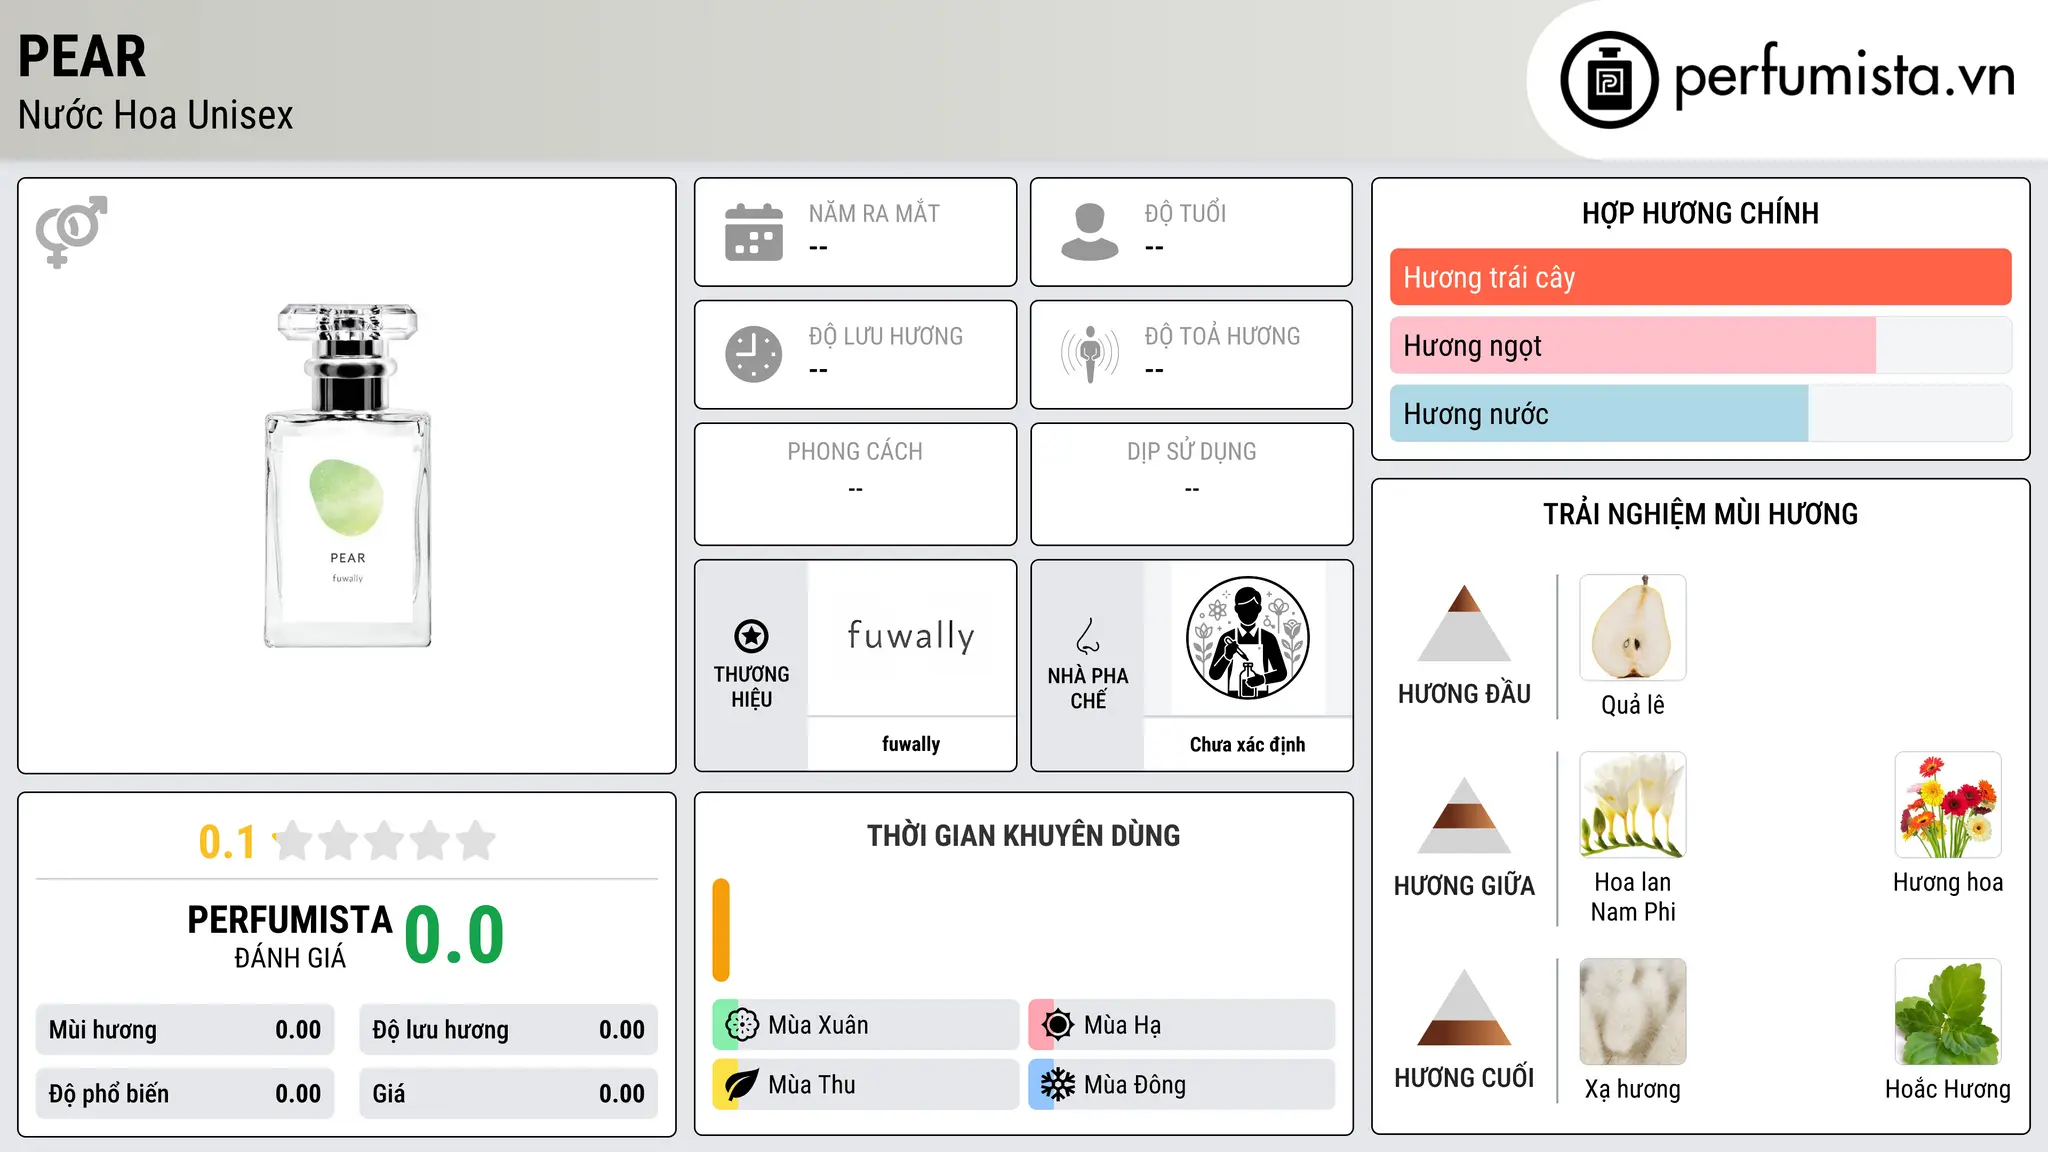The image size is (2048, 1152).
Task: Click the Giá score row
Action: pos(509,1094)
